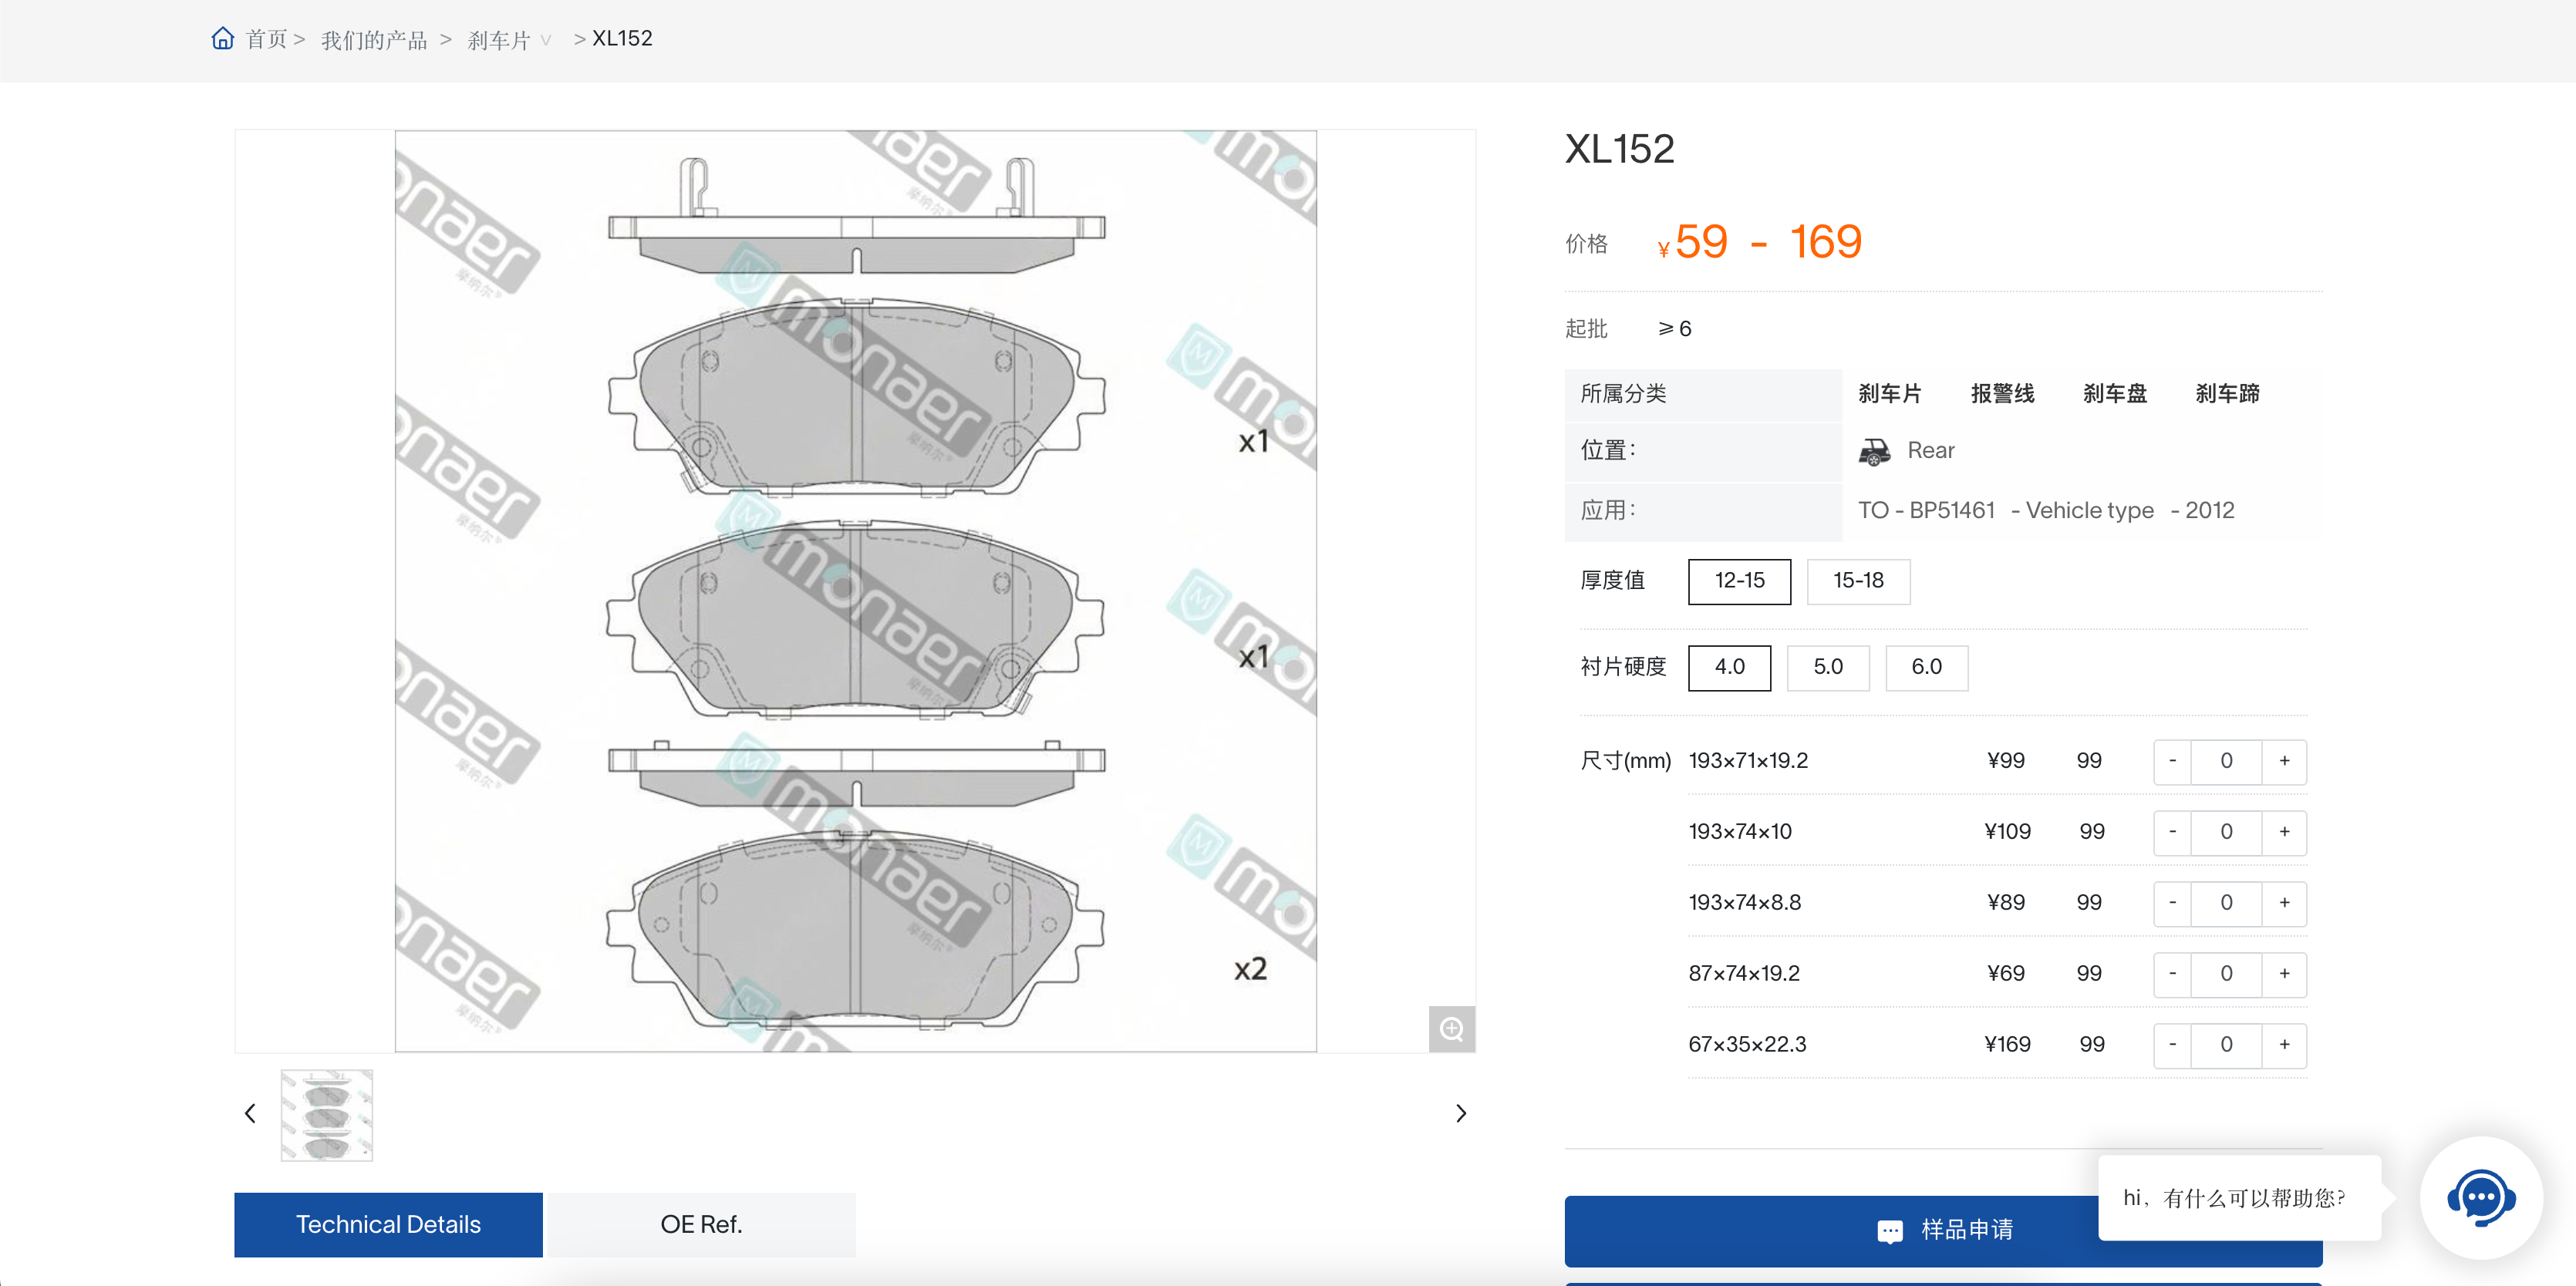The width and height of the screenshot is (2576, 1286).
Task: Open the 报警线 category link
Action: (x=2002, y=393)
